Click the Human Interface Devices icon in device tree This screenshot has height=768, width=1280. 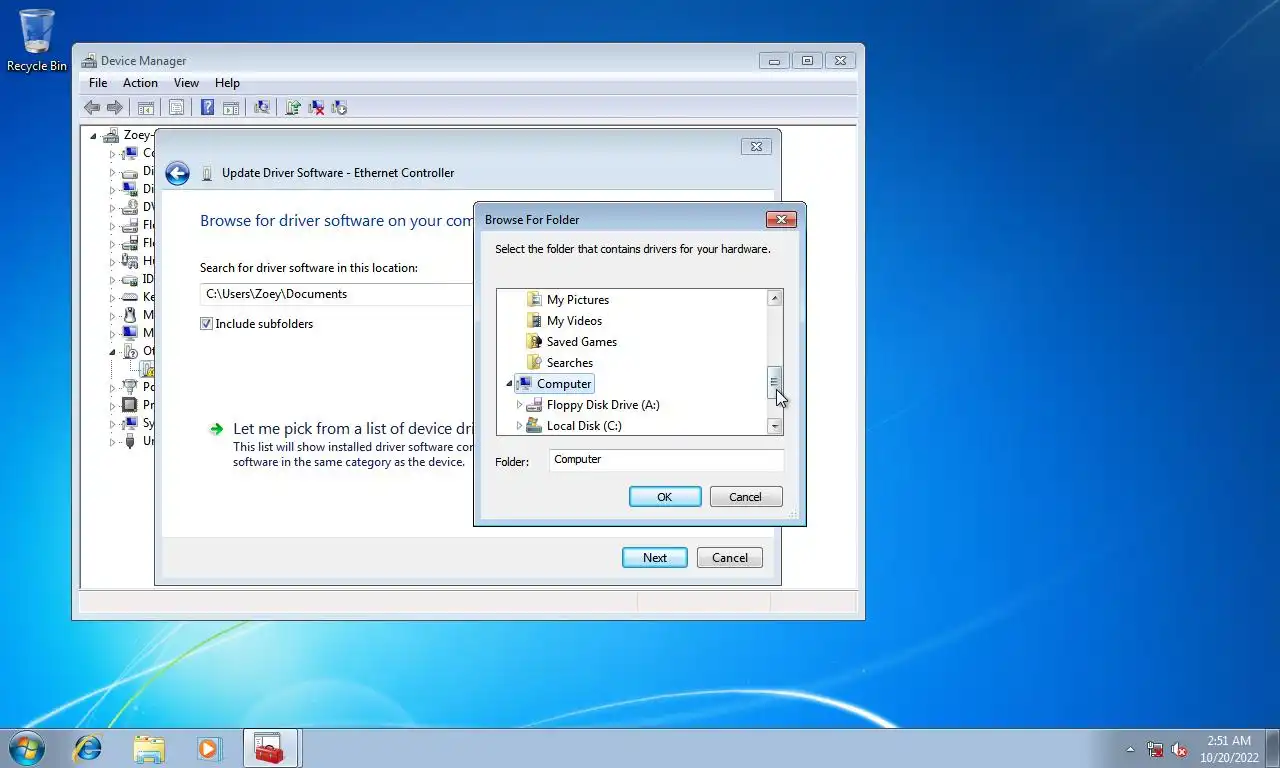129,261
